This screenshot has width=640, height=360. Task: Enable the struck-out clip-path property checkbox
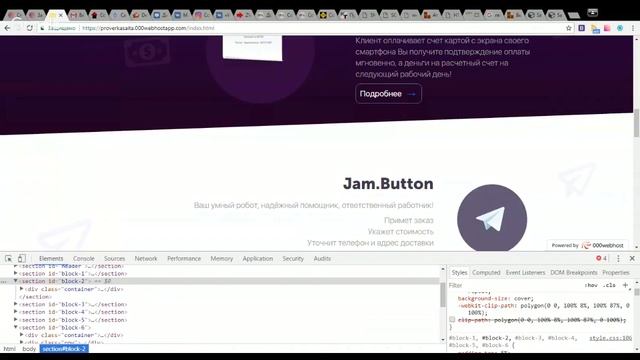pos(452,320)
